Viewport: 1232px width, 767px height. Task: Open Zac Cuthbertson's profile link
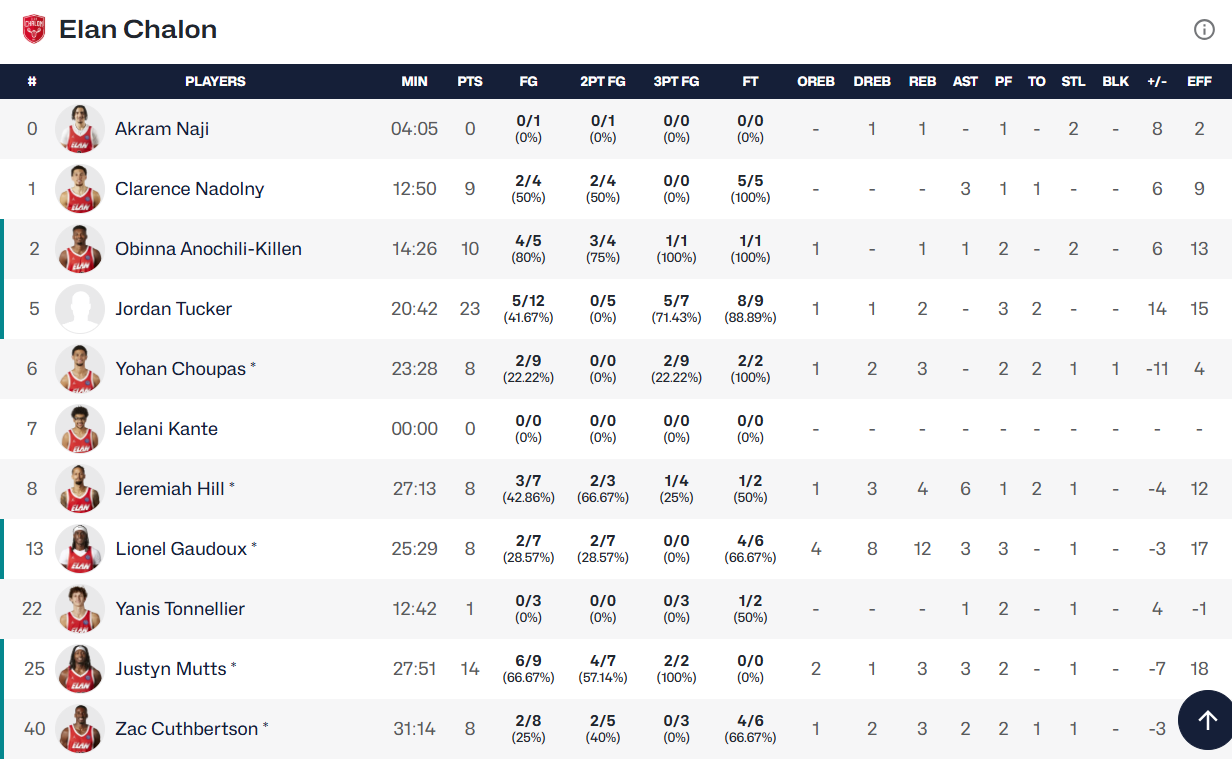coord(186,729)
